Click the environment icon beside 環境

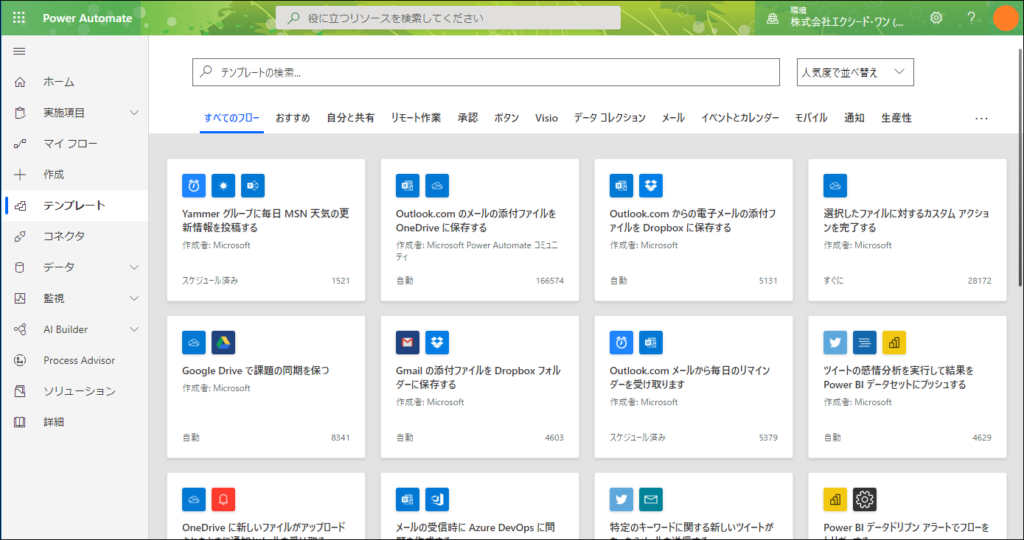click(773, 18)
